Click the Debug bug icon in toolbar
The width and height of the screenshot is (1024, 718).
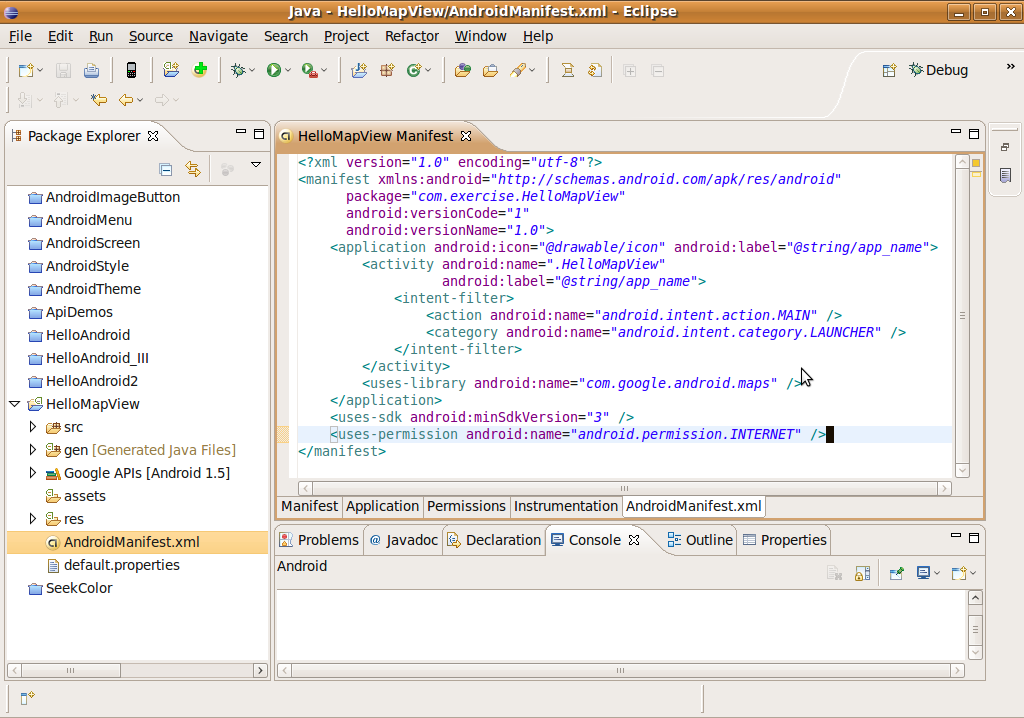(238, 71)
